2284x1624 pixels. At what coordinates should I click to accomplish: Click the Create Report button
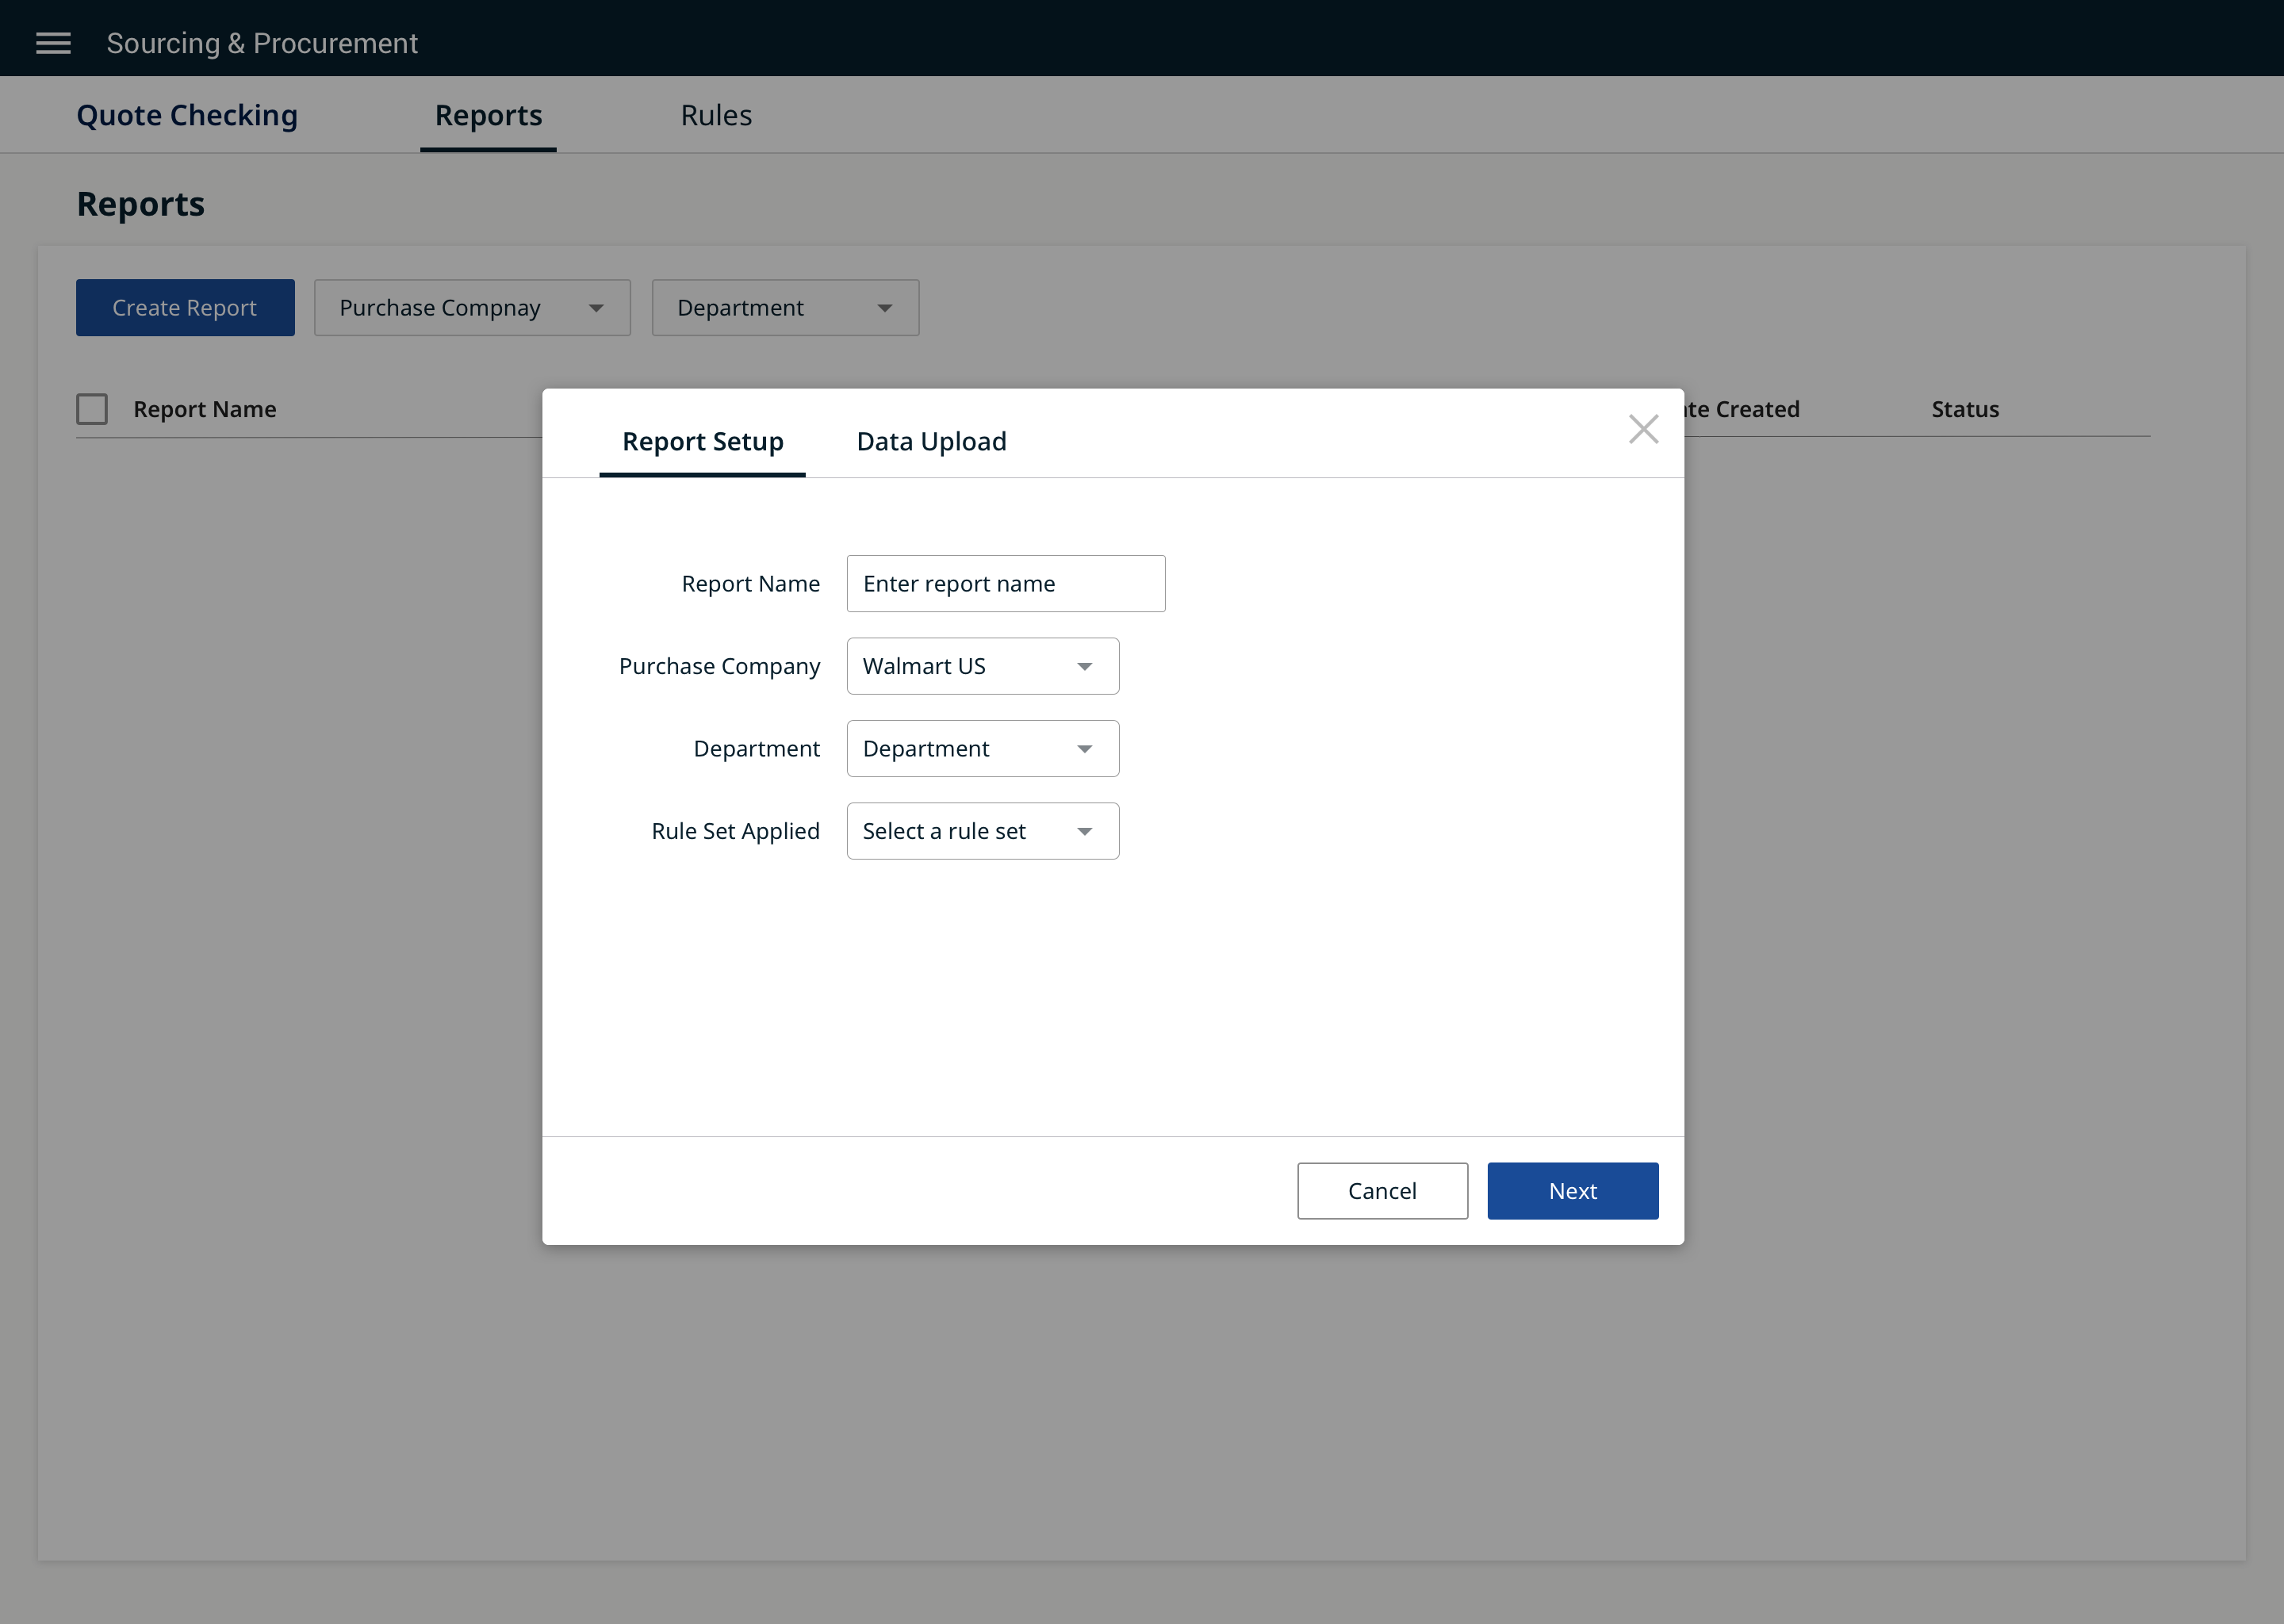(x=184, y=307)
